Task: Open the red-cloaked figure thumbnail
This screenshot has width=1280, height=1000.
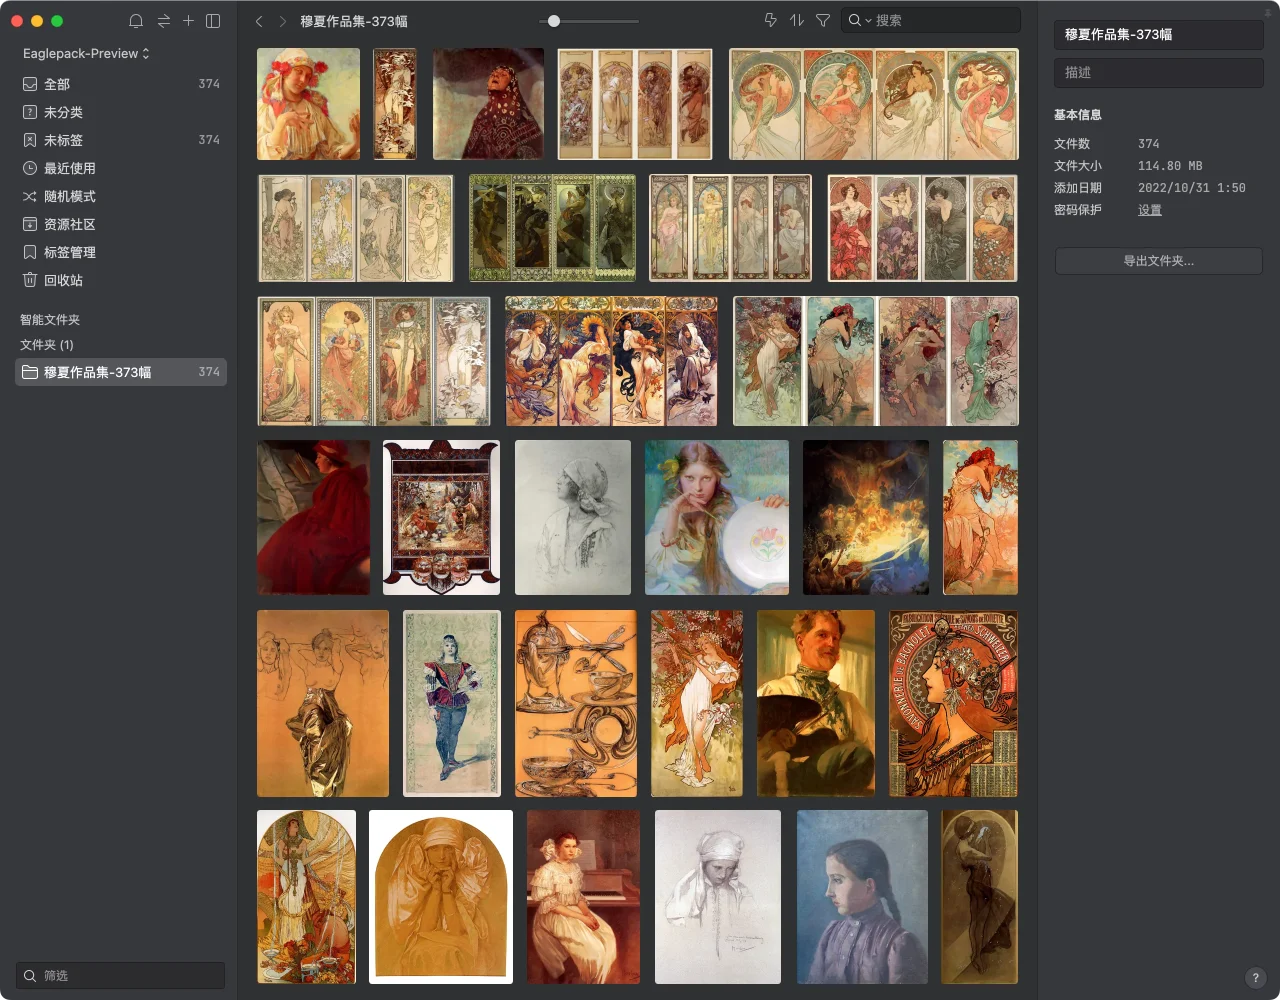Action: pyautogui.click(x=313, y=518)
